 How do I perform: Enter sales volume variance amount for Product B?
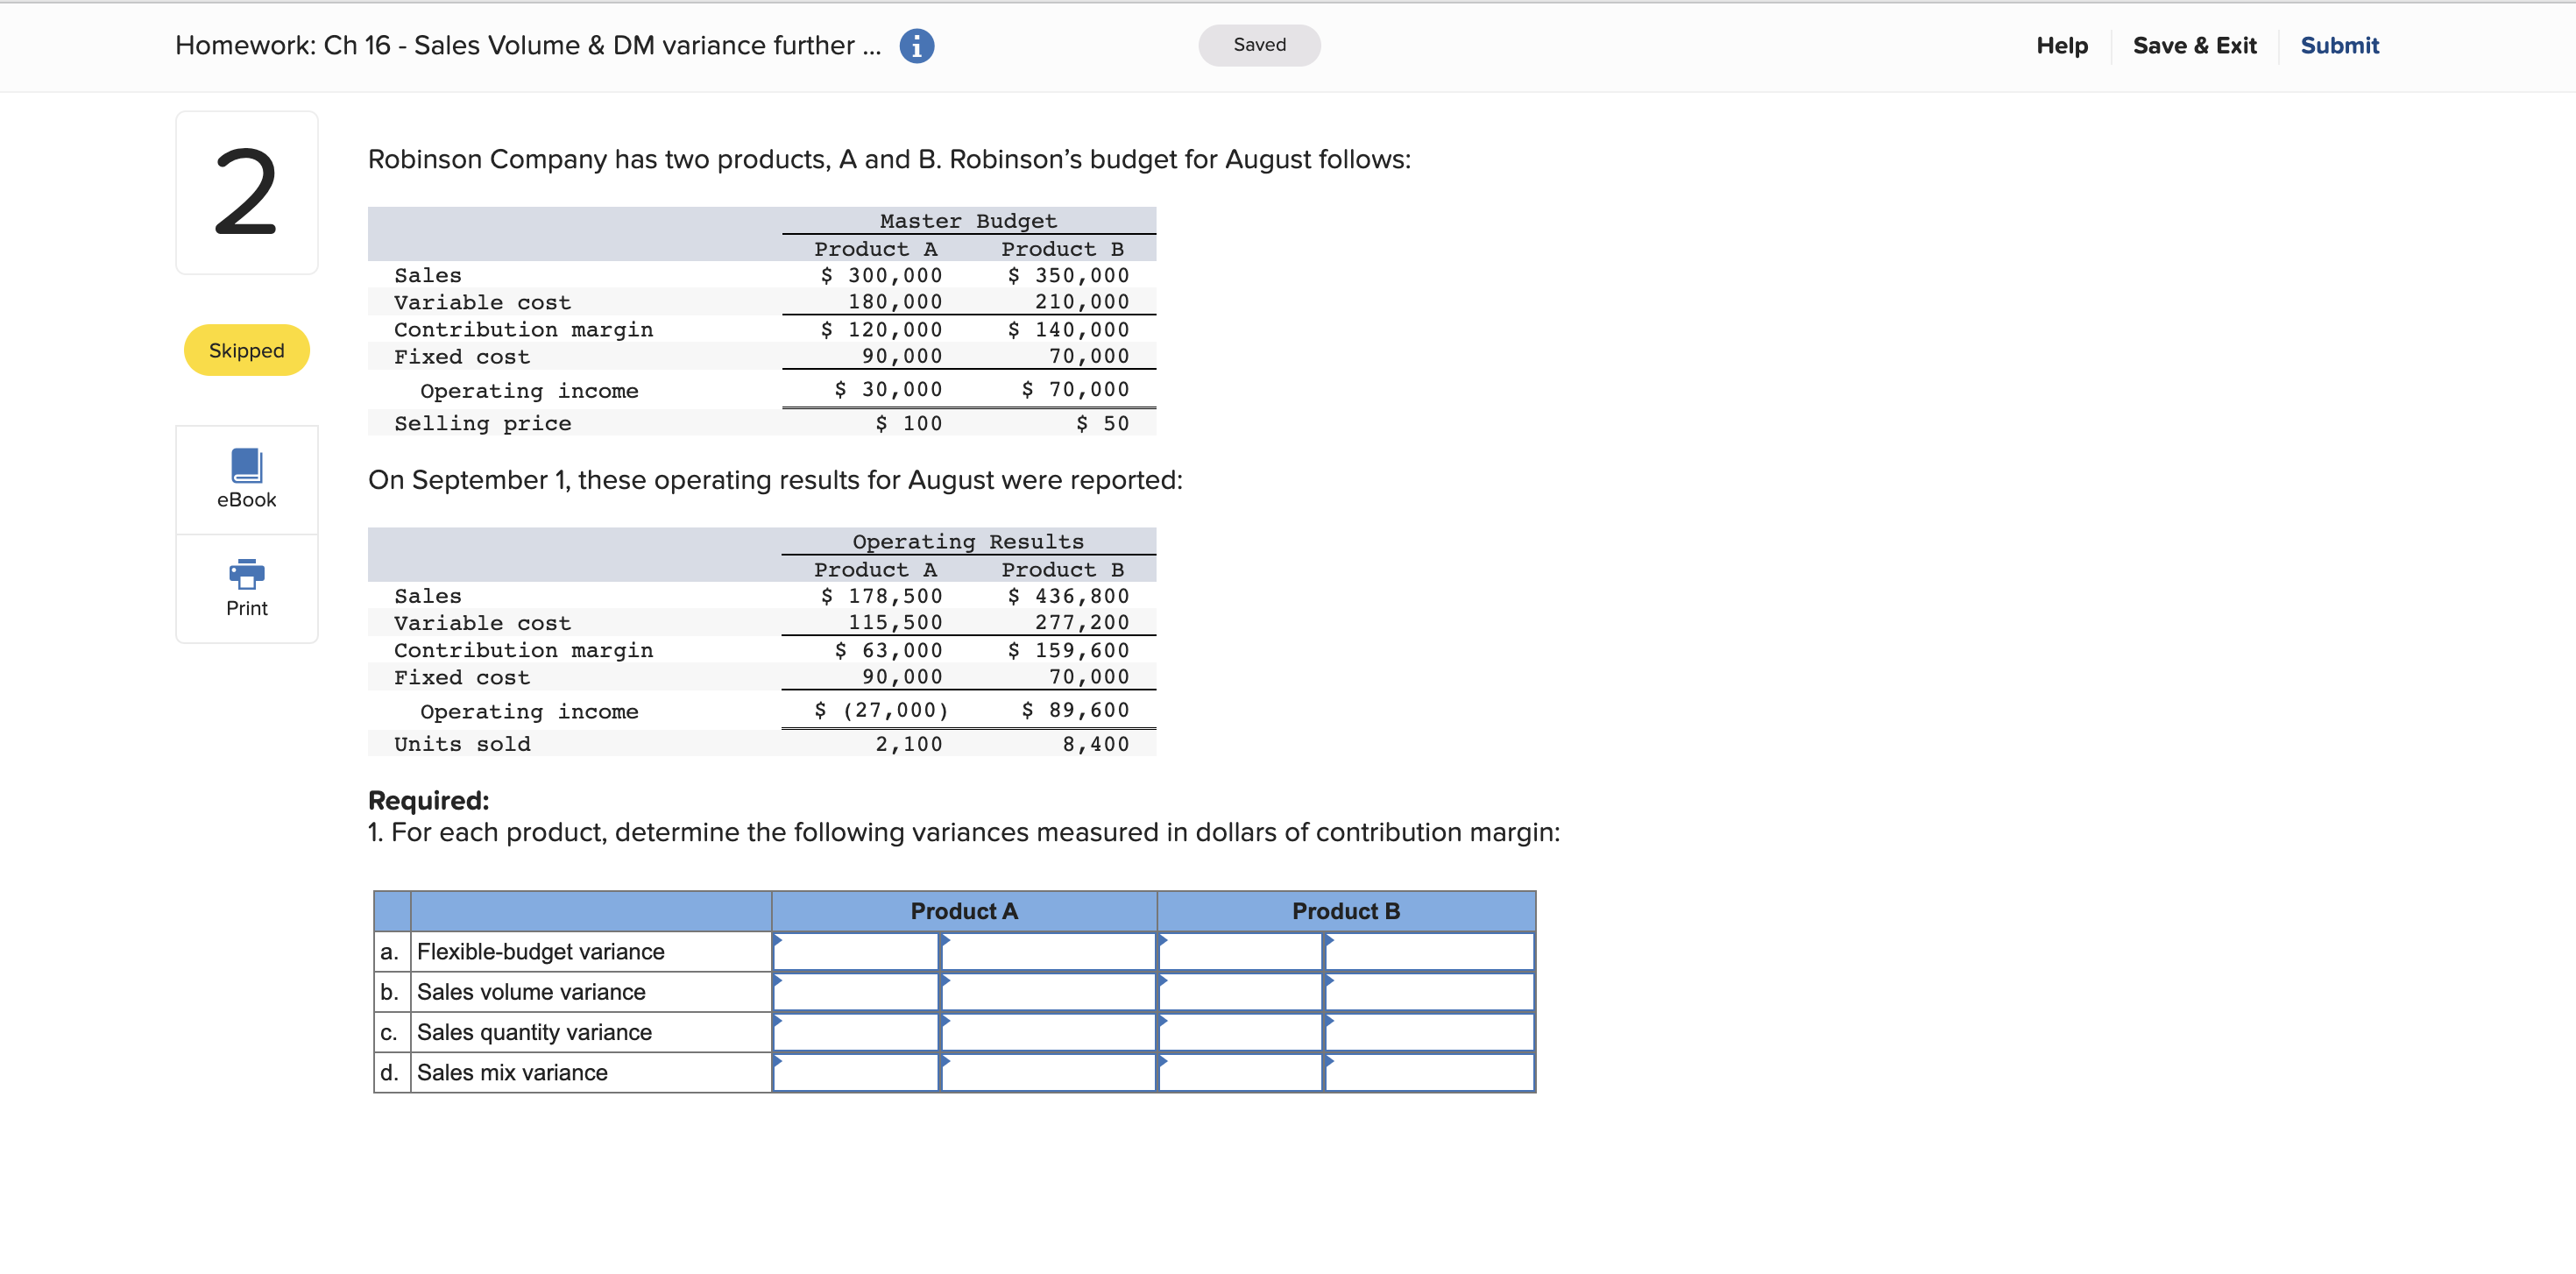1430,991
